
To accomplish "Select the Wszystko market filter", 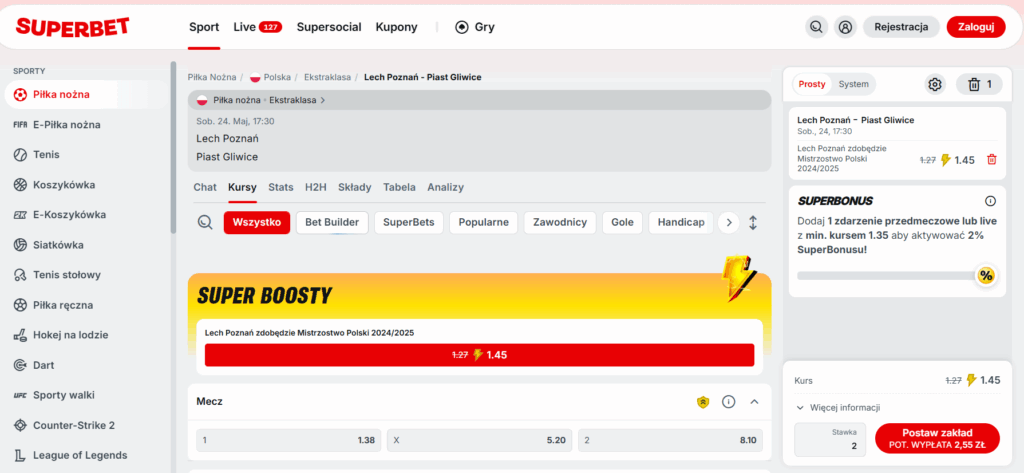I will [x=257, y=222].
